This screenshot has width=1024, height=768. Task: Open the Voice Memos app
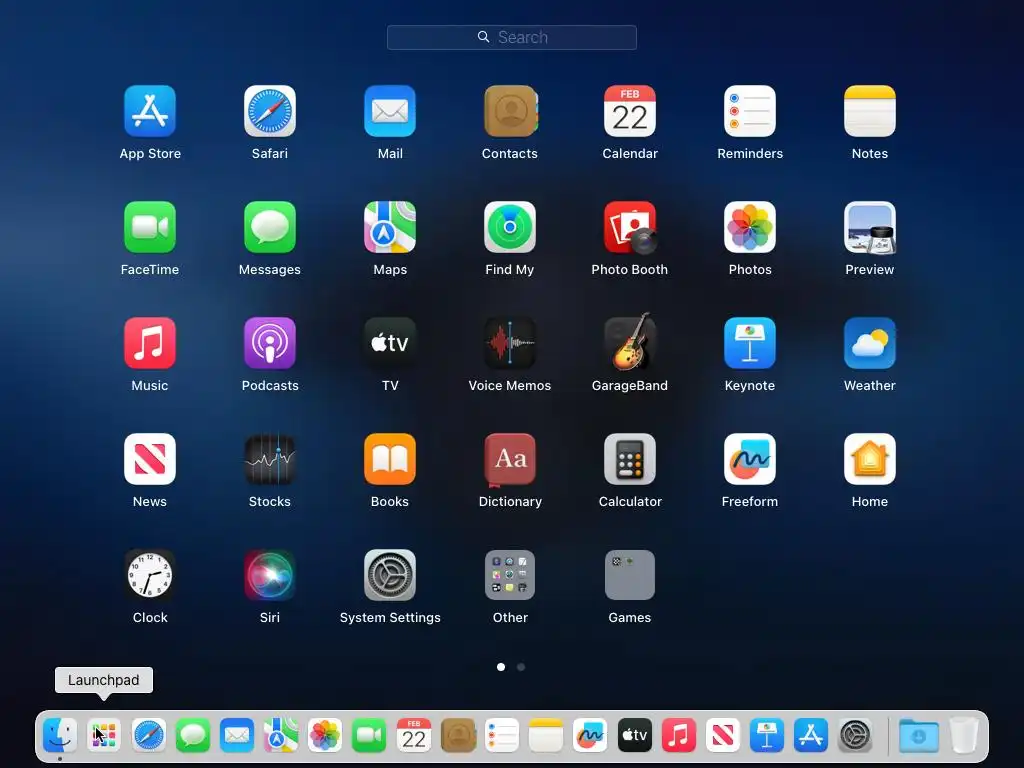coord(510,343)
